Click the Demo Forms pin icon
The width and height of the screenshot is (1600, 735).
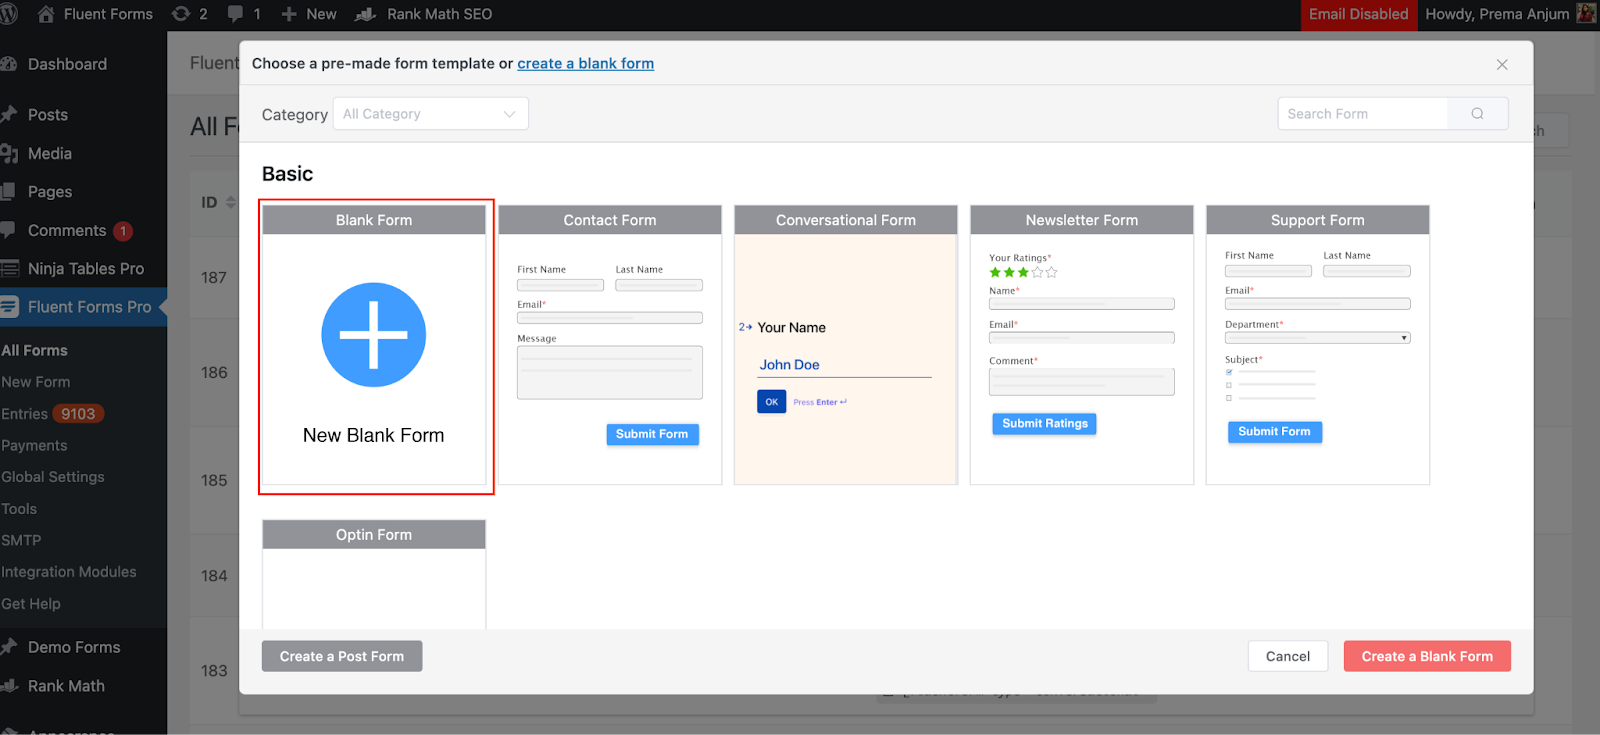10,647
